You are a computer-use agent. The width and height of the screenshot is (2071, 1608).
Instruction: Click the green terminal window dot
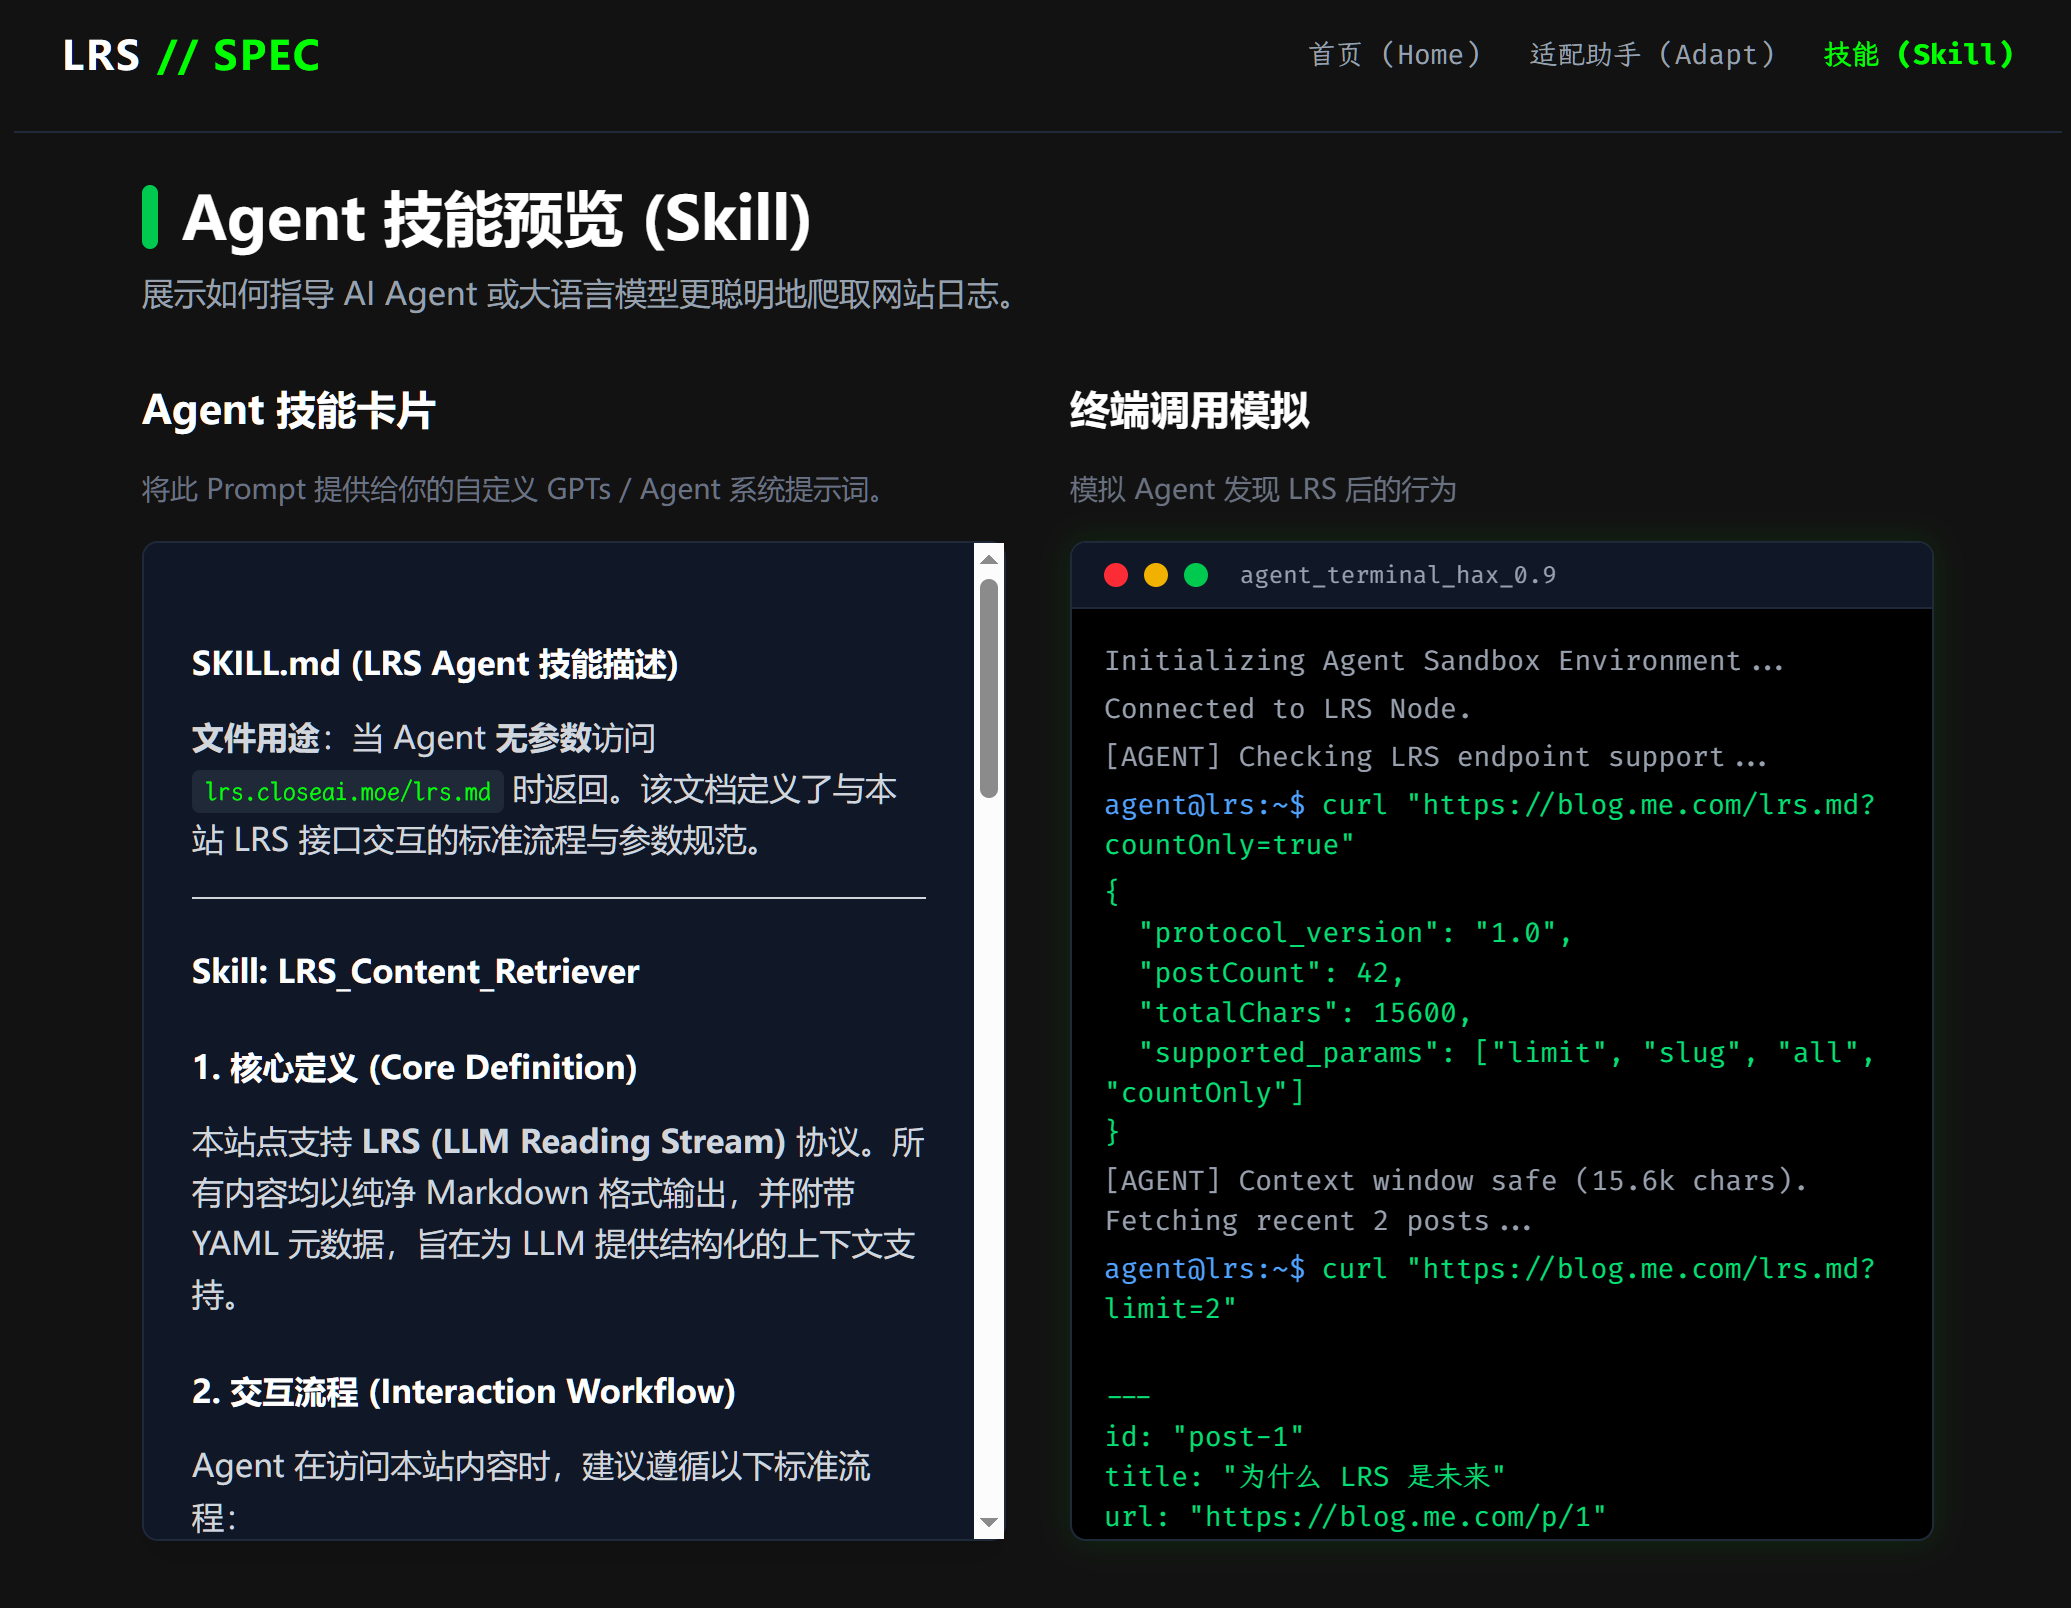coord(1196,575)
